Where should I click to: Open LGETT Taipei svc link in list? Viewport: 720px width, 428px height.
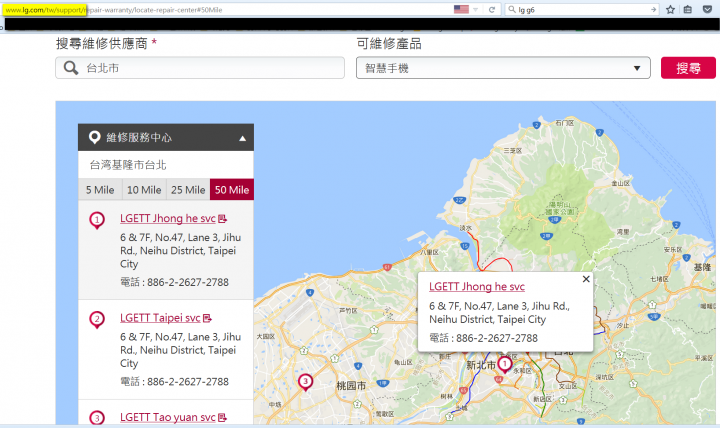(x=160, y=318)
